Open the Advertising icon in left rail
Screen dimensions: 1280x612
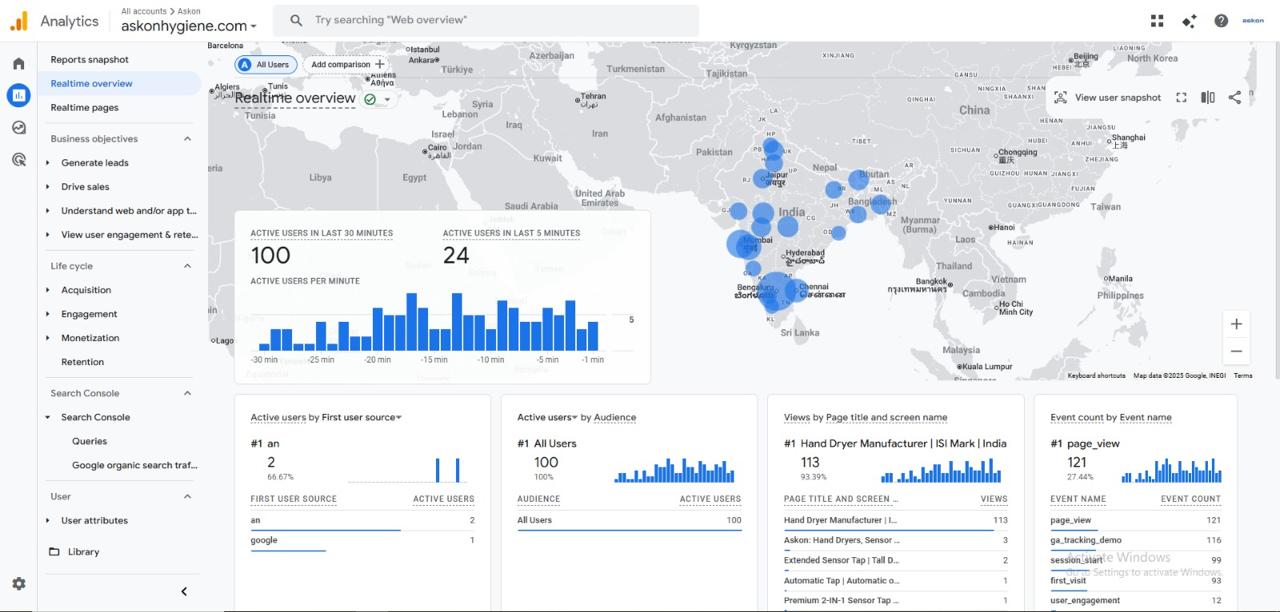coord(18,159)
